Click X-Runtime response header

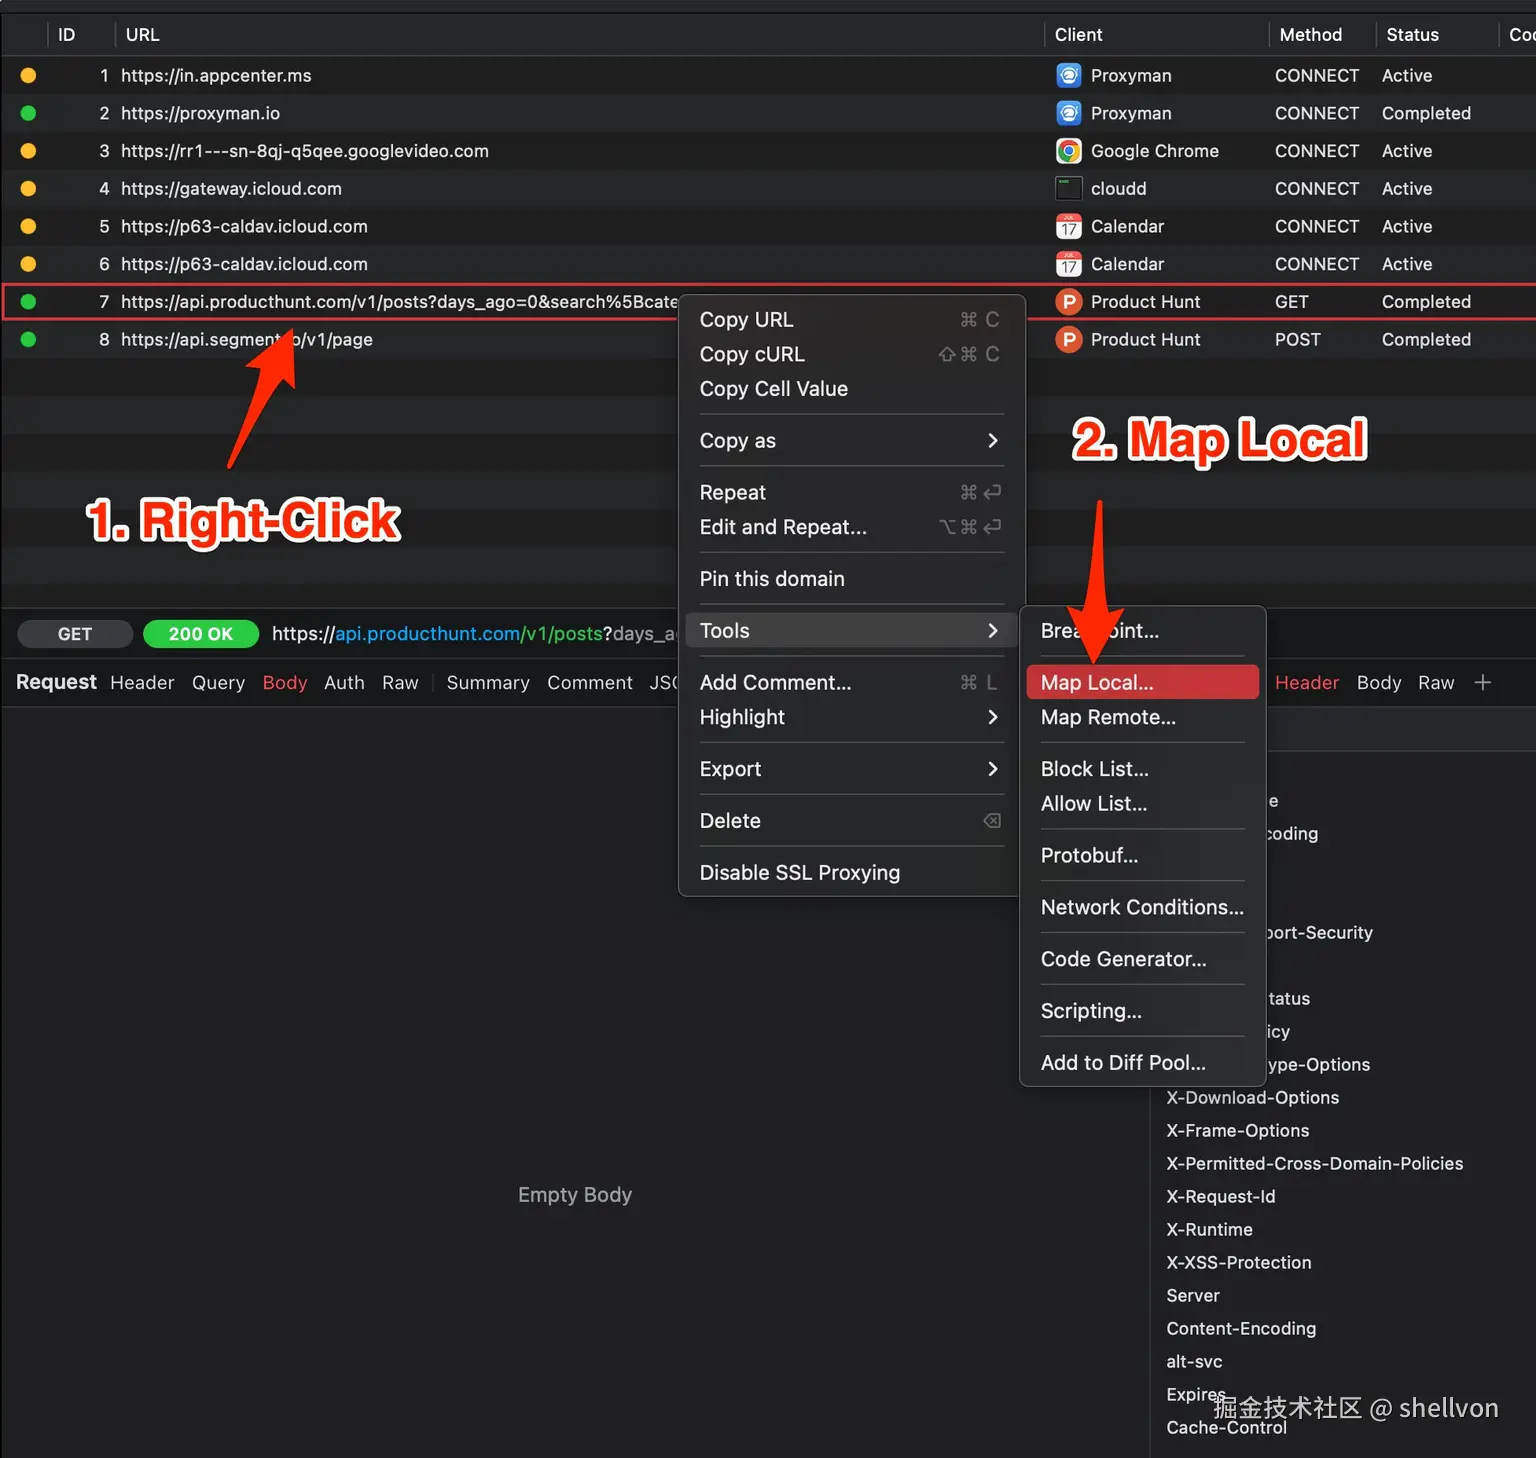[x=1209, y=1230]
